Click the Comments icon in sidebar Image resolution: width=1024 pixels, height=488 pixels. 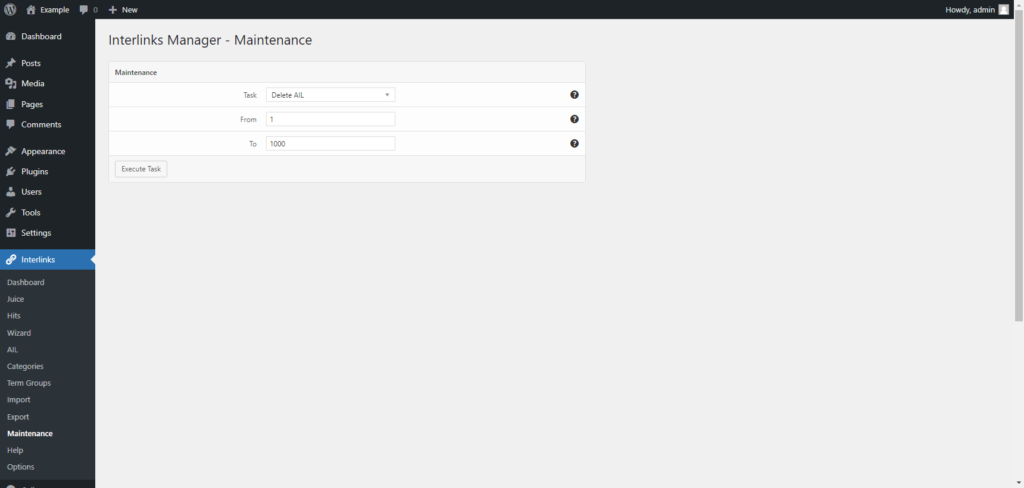[x=10, y=124]
